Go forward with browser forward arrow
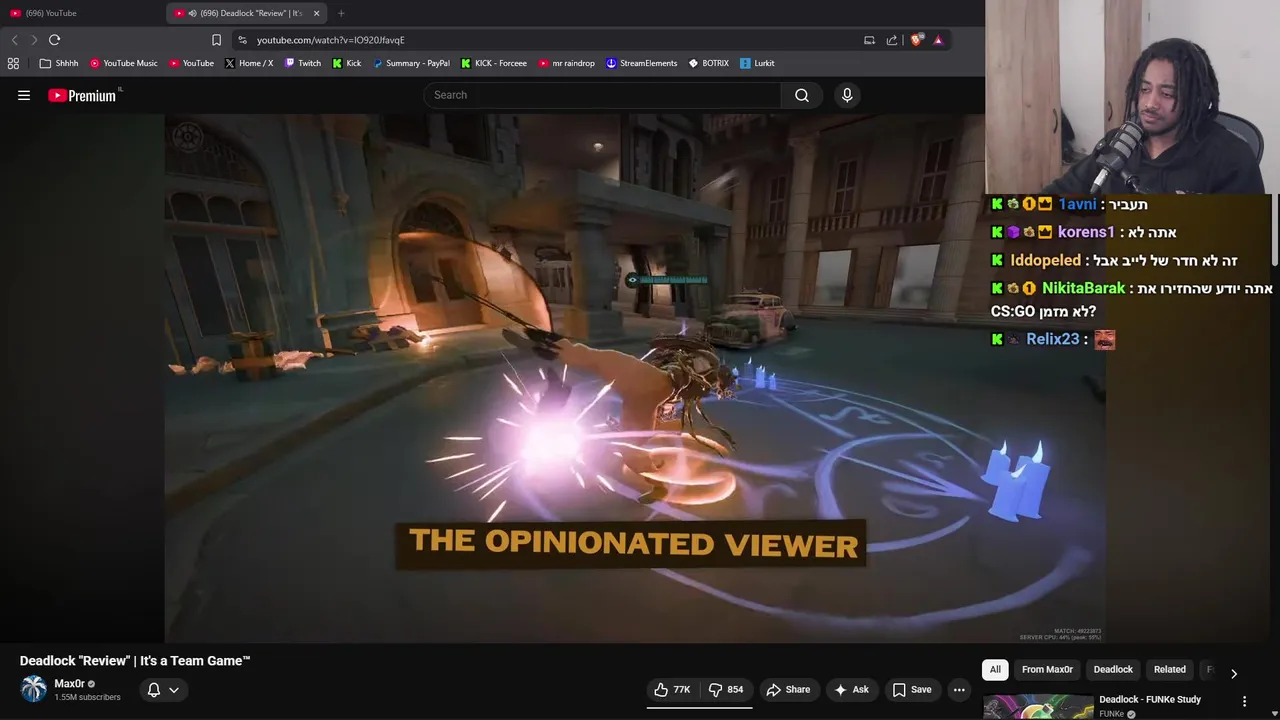The height and width of the screenshot is (720, 1280). 33,40
